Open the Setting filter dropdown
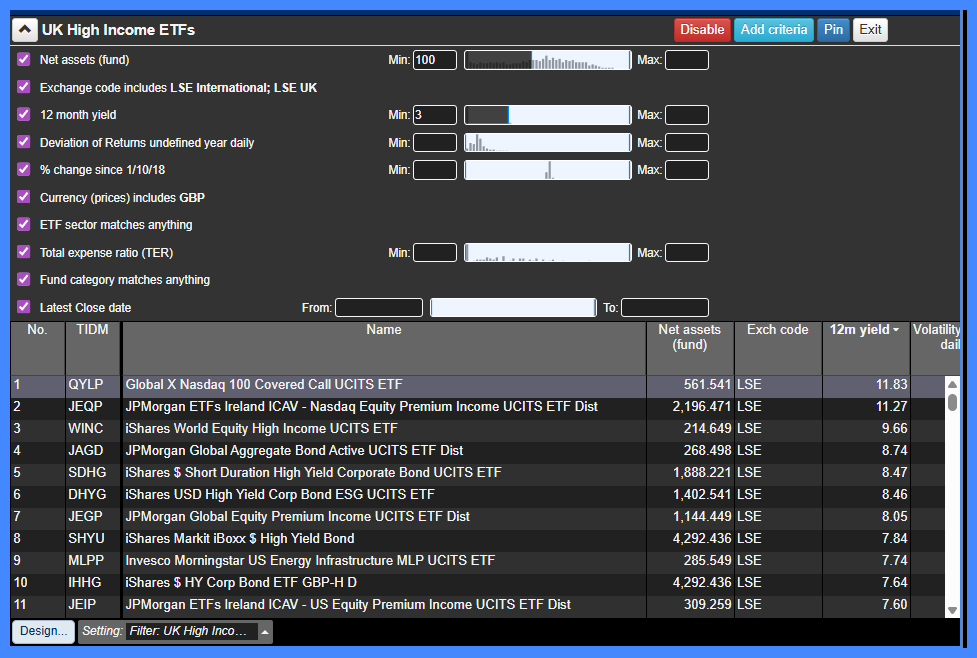The width and height of the screenshot is (977, 658). point(264,632)
